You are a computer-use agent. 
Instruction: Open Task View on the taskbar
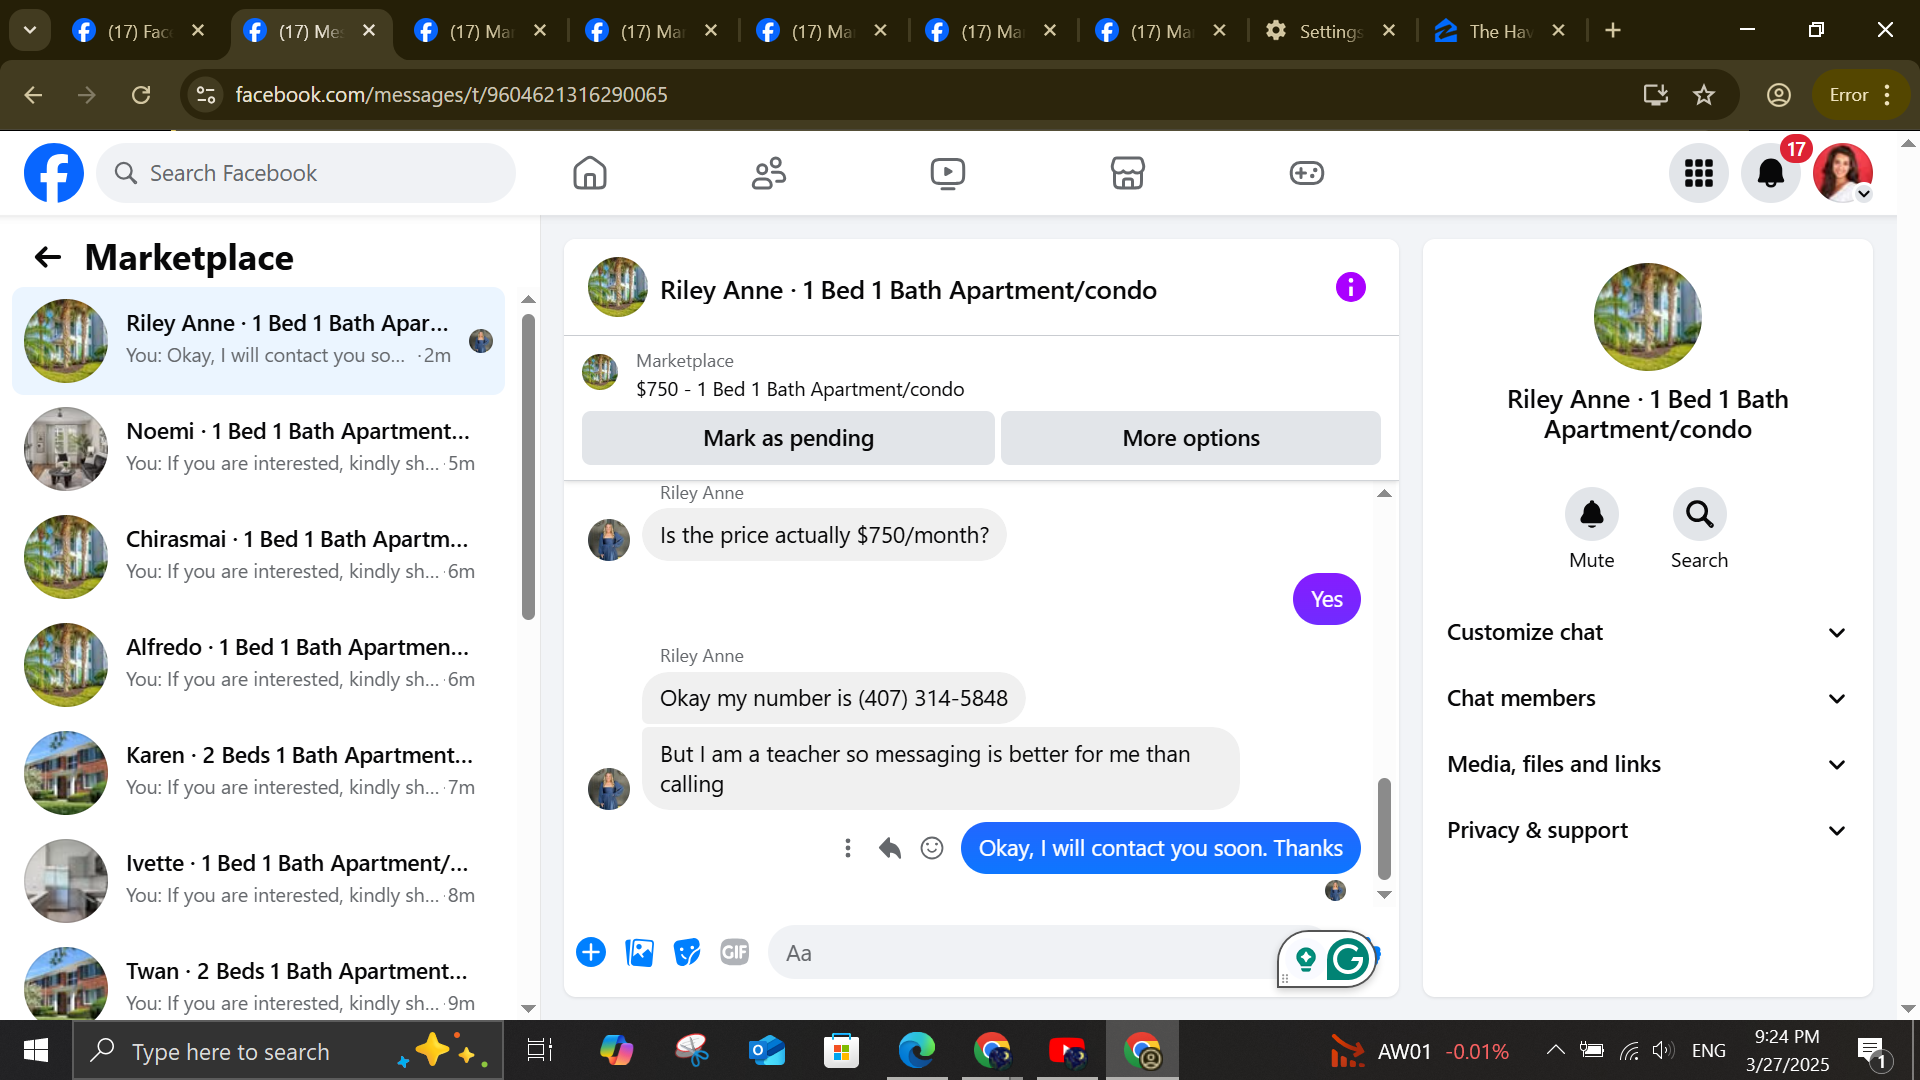(x=540, y=1050)
